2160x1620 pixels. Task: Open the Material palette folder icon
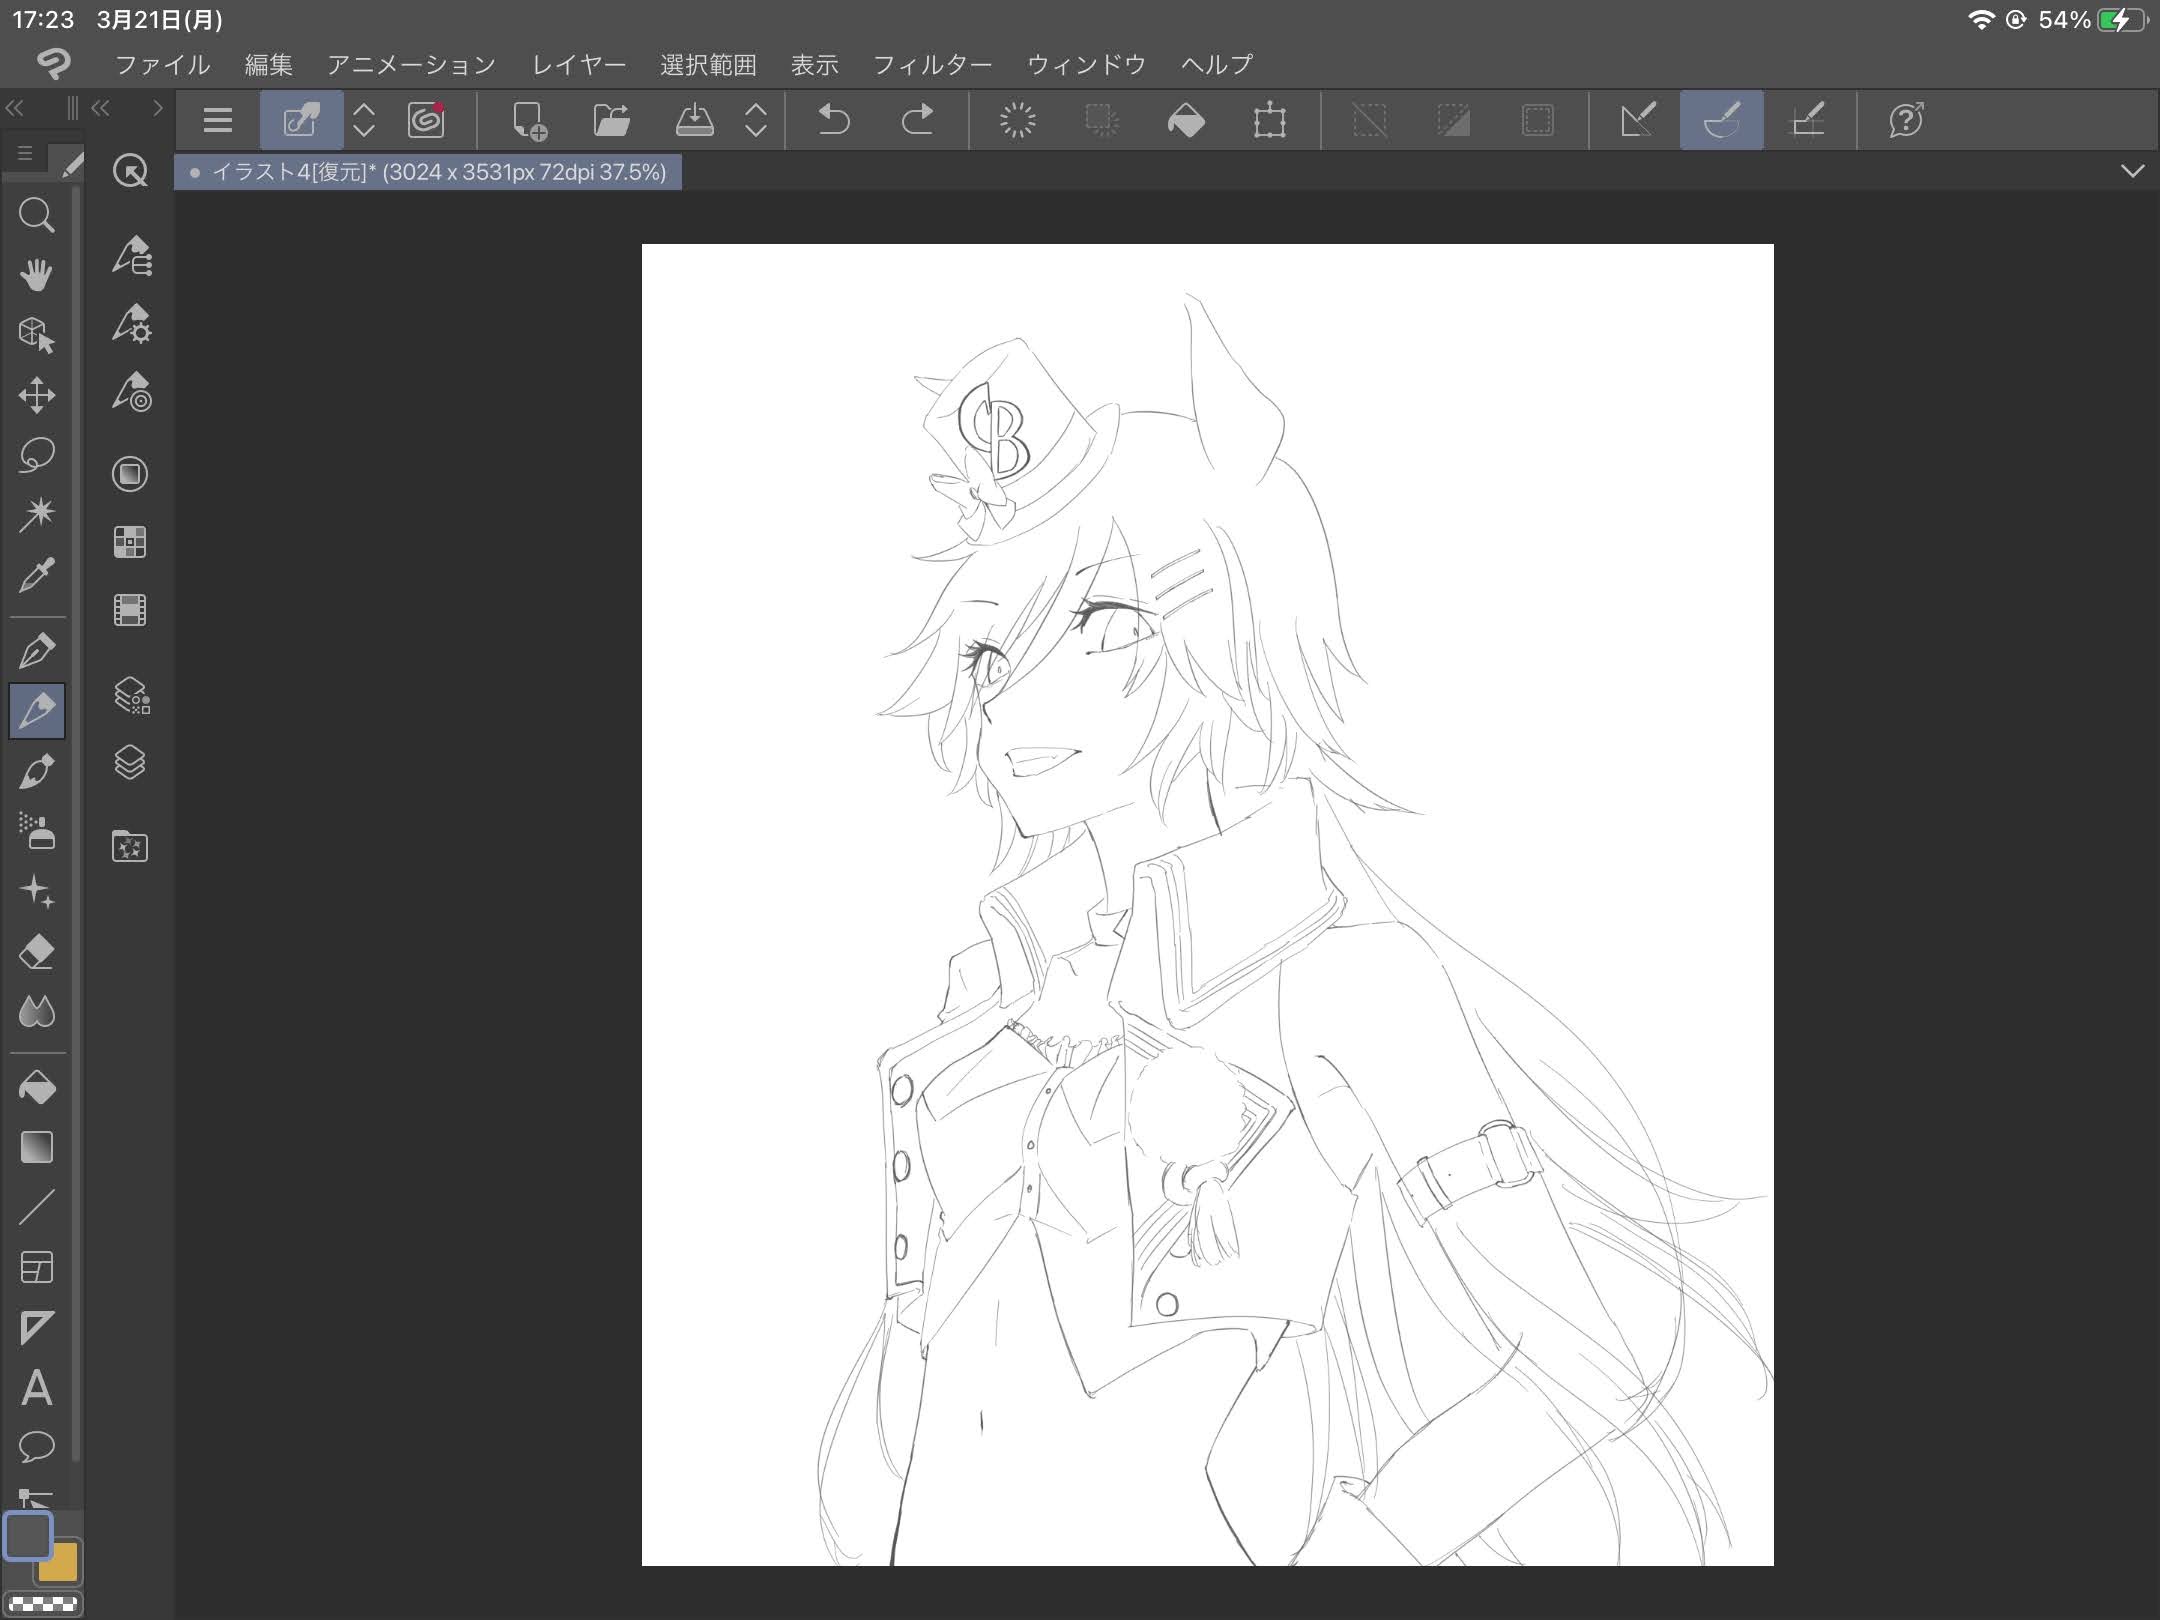(x=130, y=846)
